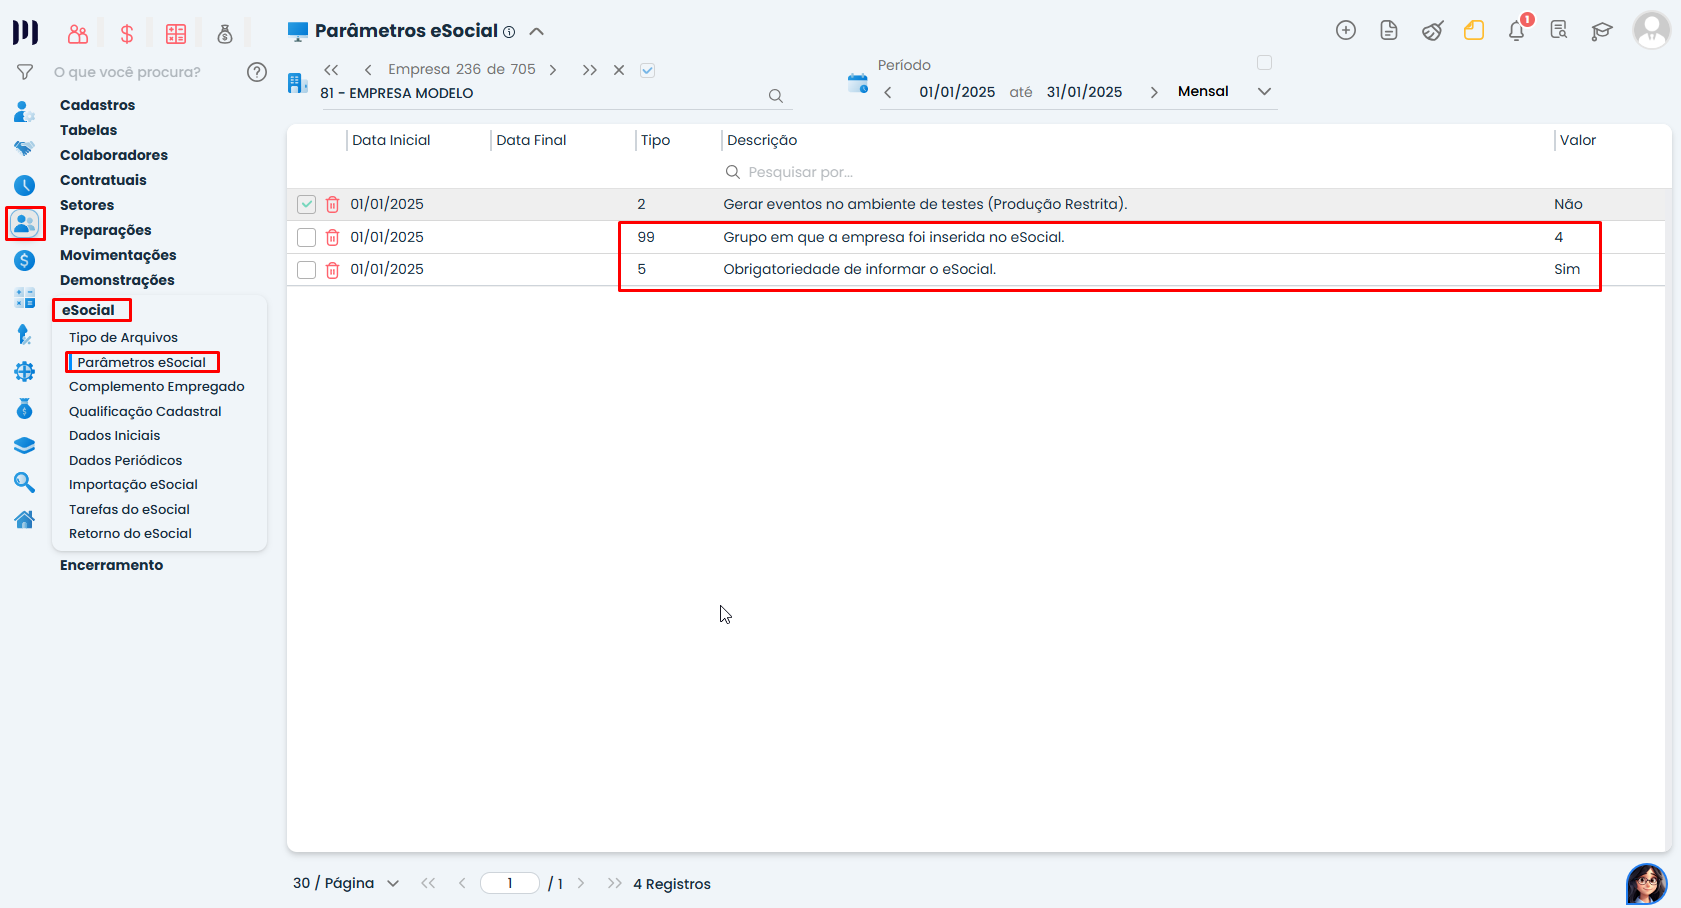Screen dimensions: 1681x908
Task: Open Qualificação Cadastral menu item
Action: [x=145, y=411]
